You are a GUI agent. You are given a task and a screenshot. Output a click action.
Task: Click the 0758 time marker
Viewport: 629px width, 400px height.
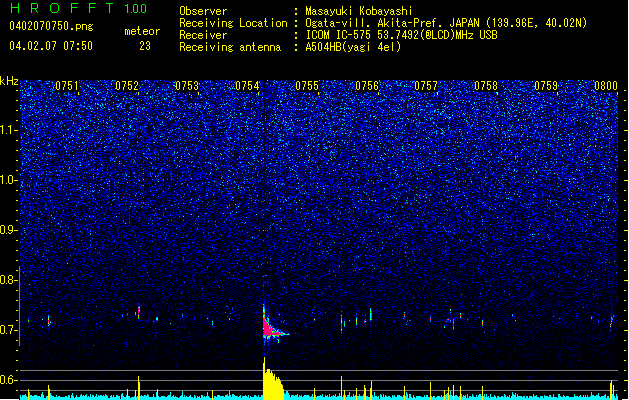486,86
